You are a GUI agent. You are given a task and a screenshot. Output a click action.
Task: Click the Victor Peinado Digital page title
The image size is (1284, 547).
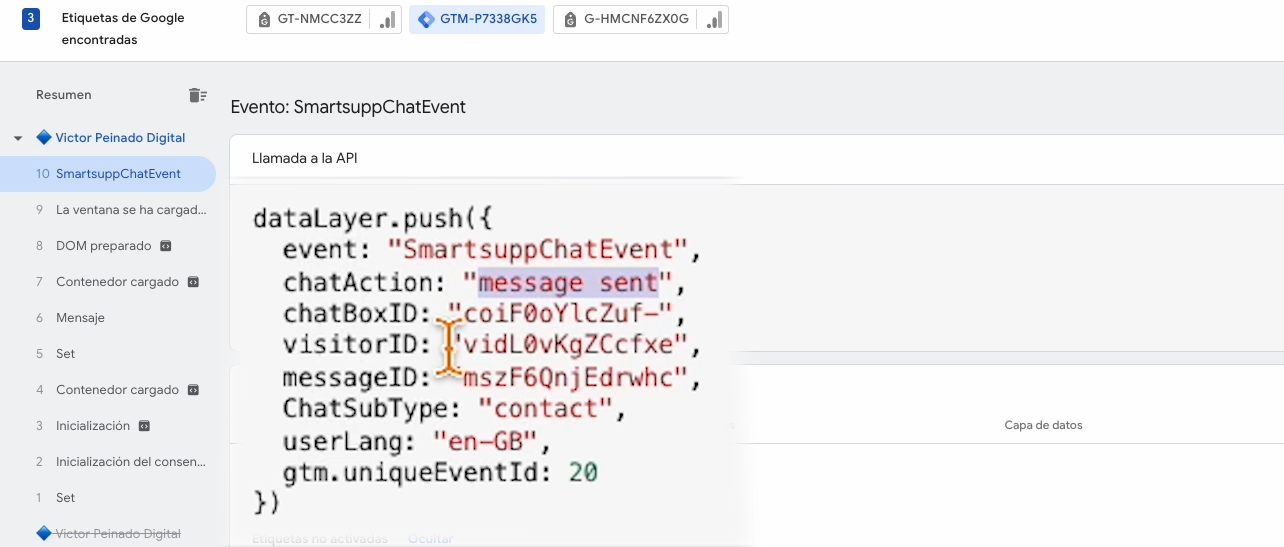120,138
